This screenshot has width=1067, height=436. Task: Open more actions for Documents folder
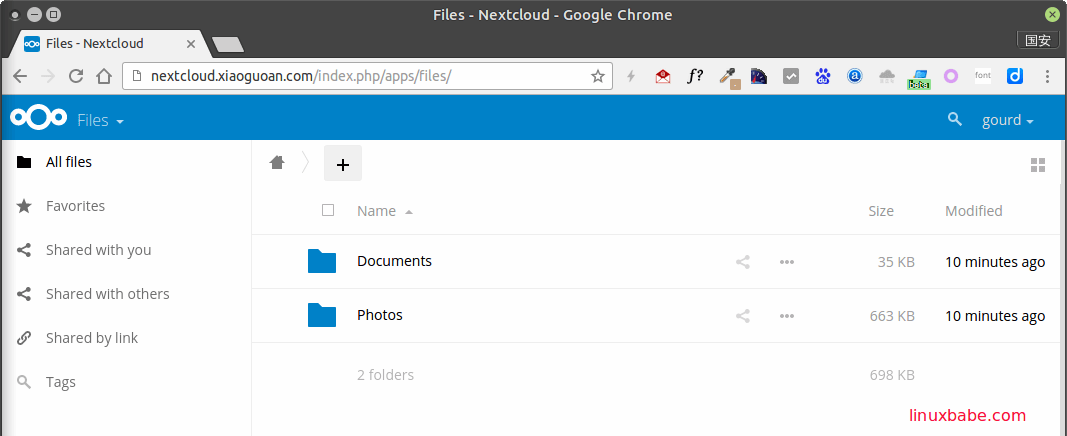click(x=787, y=262)
